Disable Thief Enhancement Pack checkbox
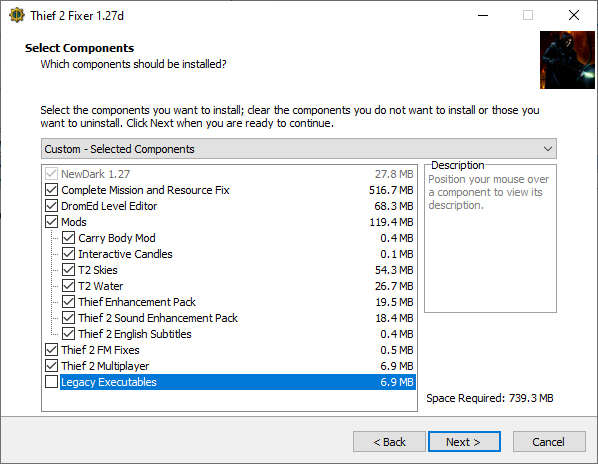This screenshot has width=598, height=464. 68,302
